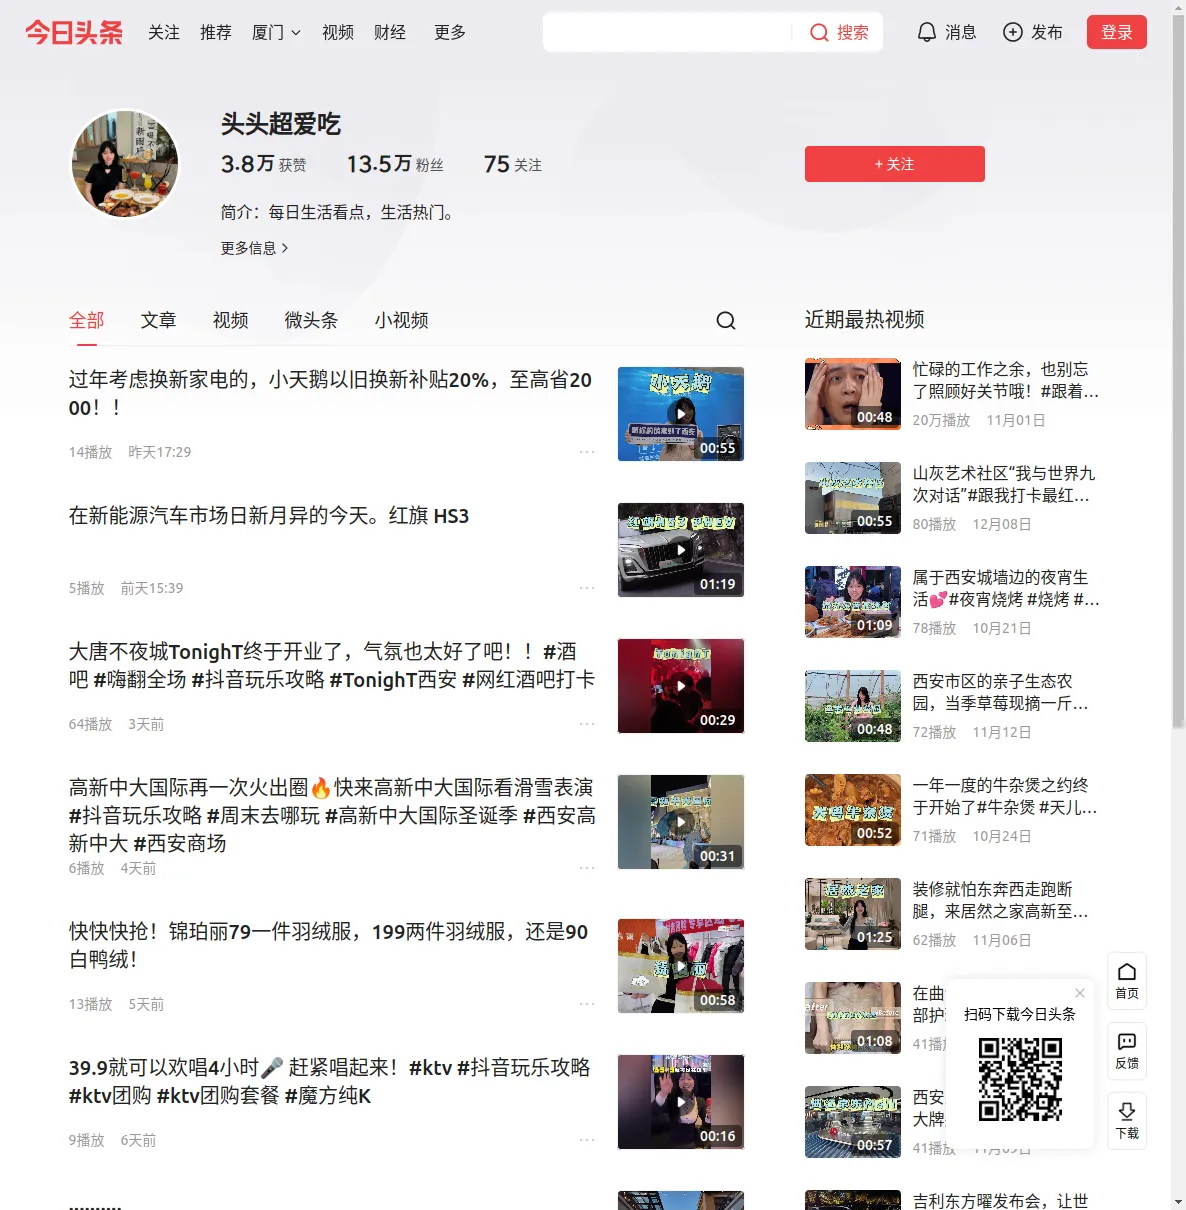Open more options for 红旗 HS3 post
1186x1210 pixels.
coord(587,588)
